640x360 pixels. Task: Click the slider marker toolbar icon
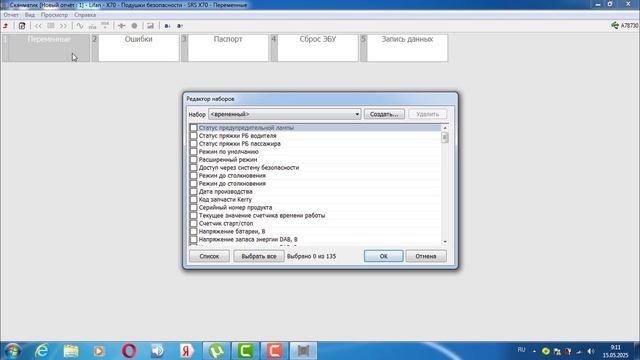[x=122, y=26]
